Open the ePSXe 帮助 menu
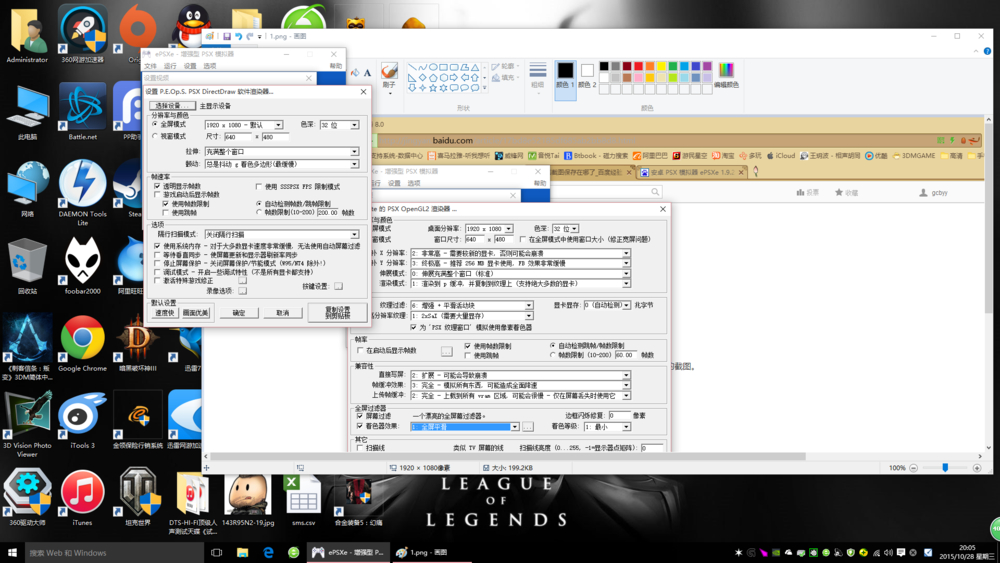 pos(336,66)
